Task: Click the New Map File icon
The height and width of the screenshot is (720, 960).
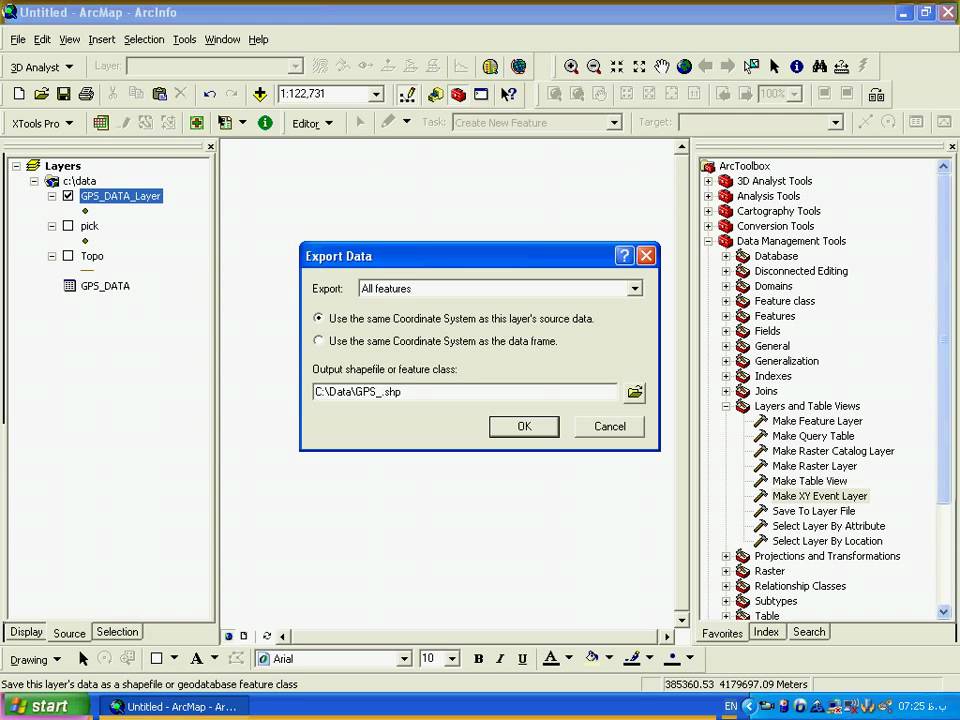Action: click(x=19, y=94)
